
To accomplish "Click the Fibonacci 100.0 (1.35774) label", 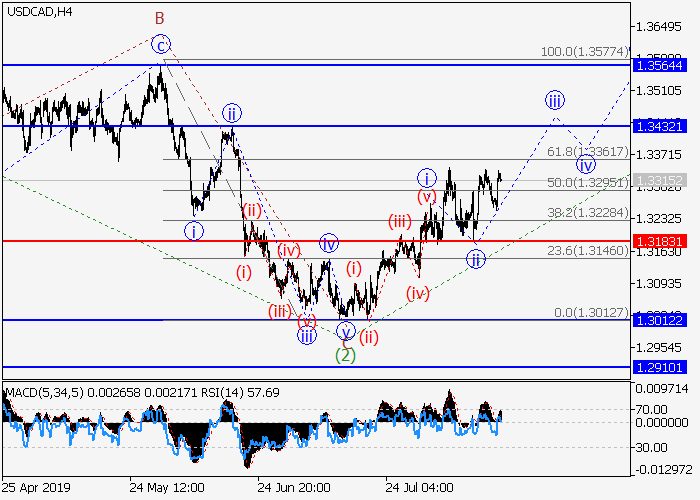I will pos(585,50).
